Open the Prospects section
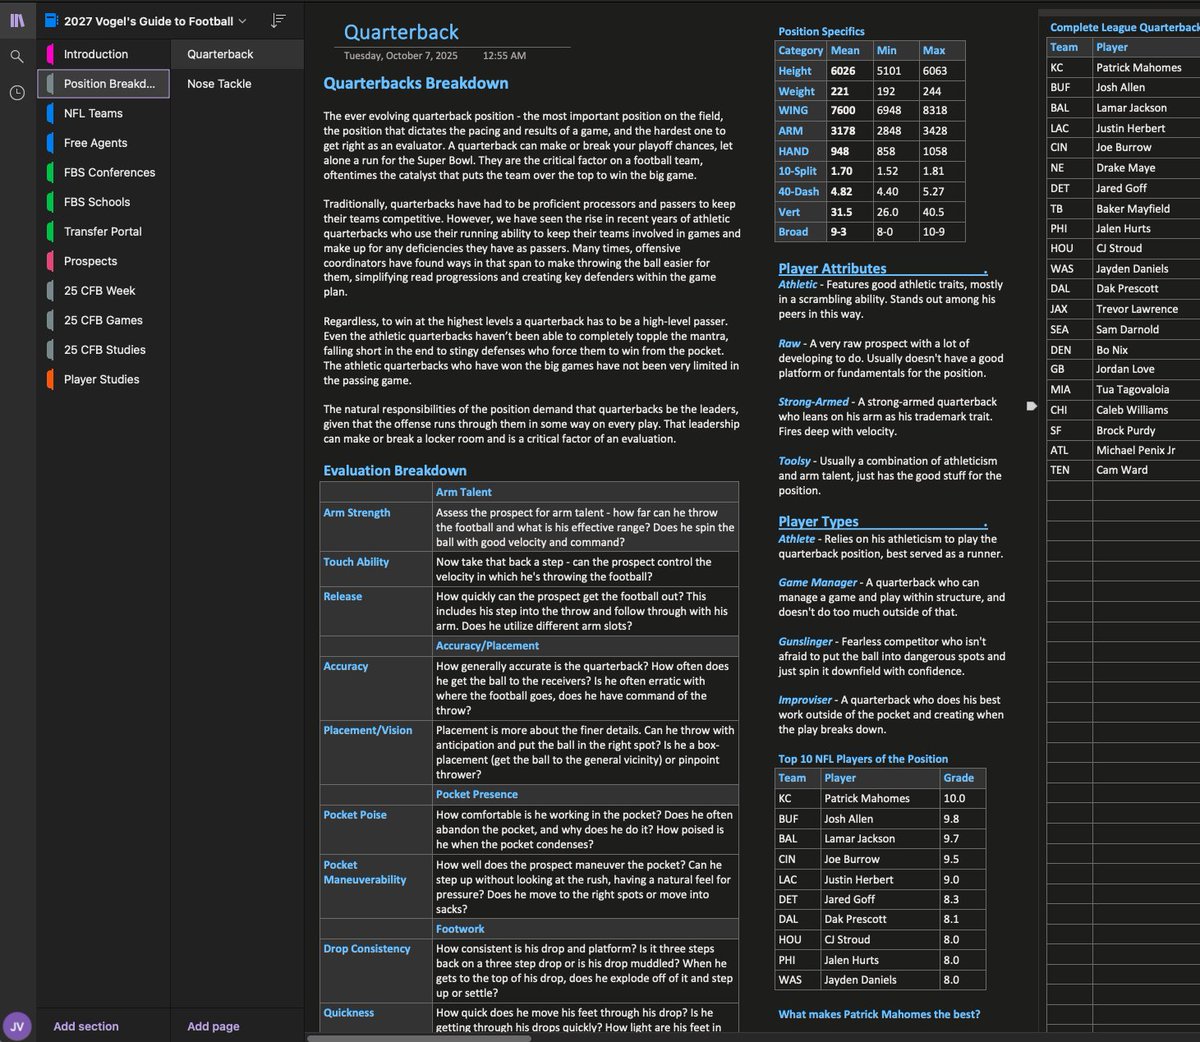Viewport: 1200px width, 1042px height. 104,261
